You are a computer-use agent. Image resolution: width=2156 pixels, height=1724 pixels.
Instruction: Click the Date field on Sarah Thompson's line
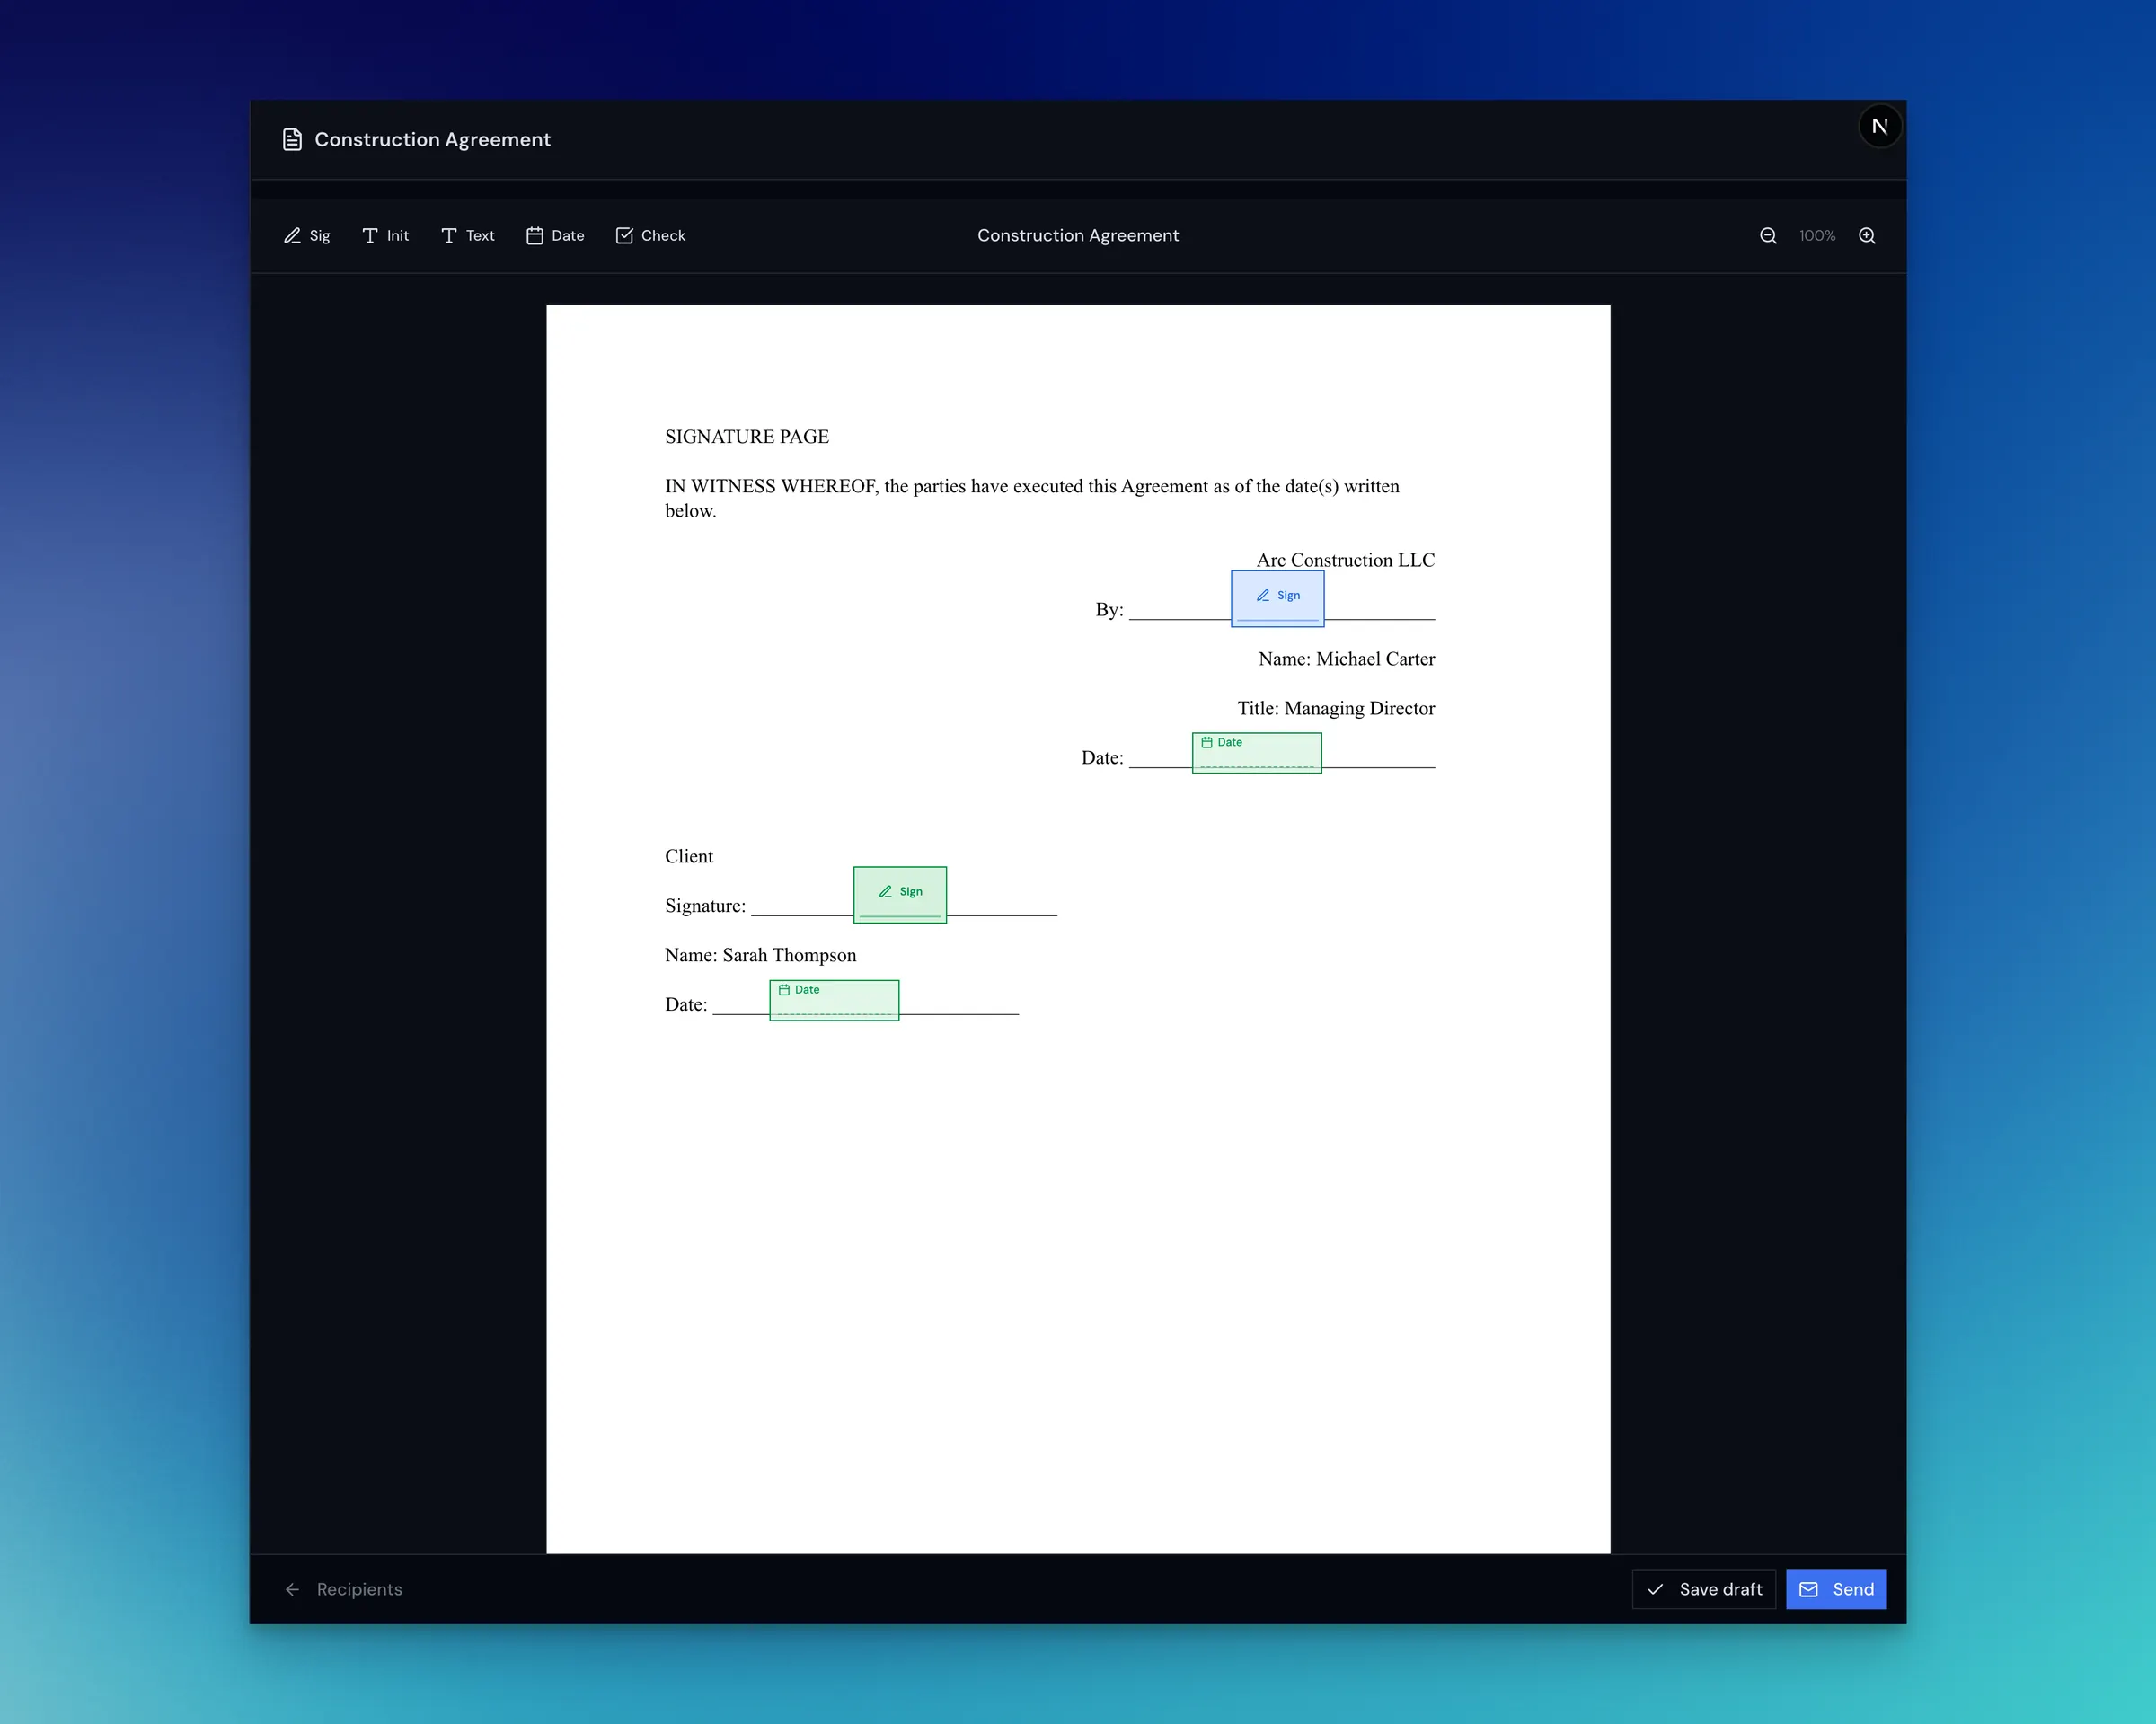(834, 999)
